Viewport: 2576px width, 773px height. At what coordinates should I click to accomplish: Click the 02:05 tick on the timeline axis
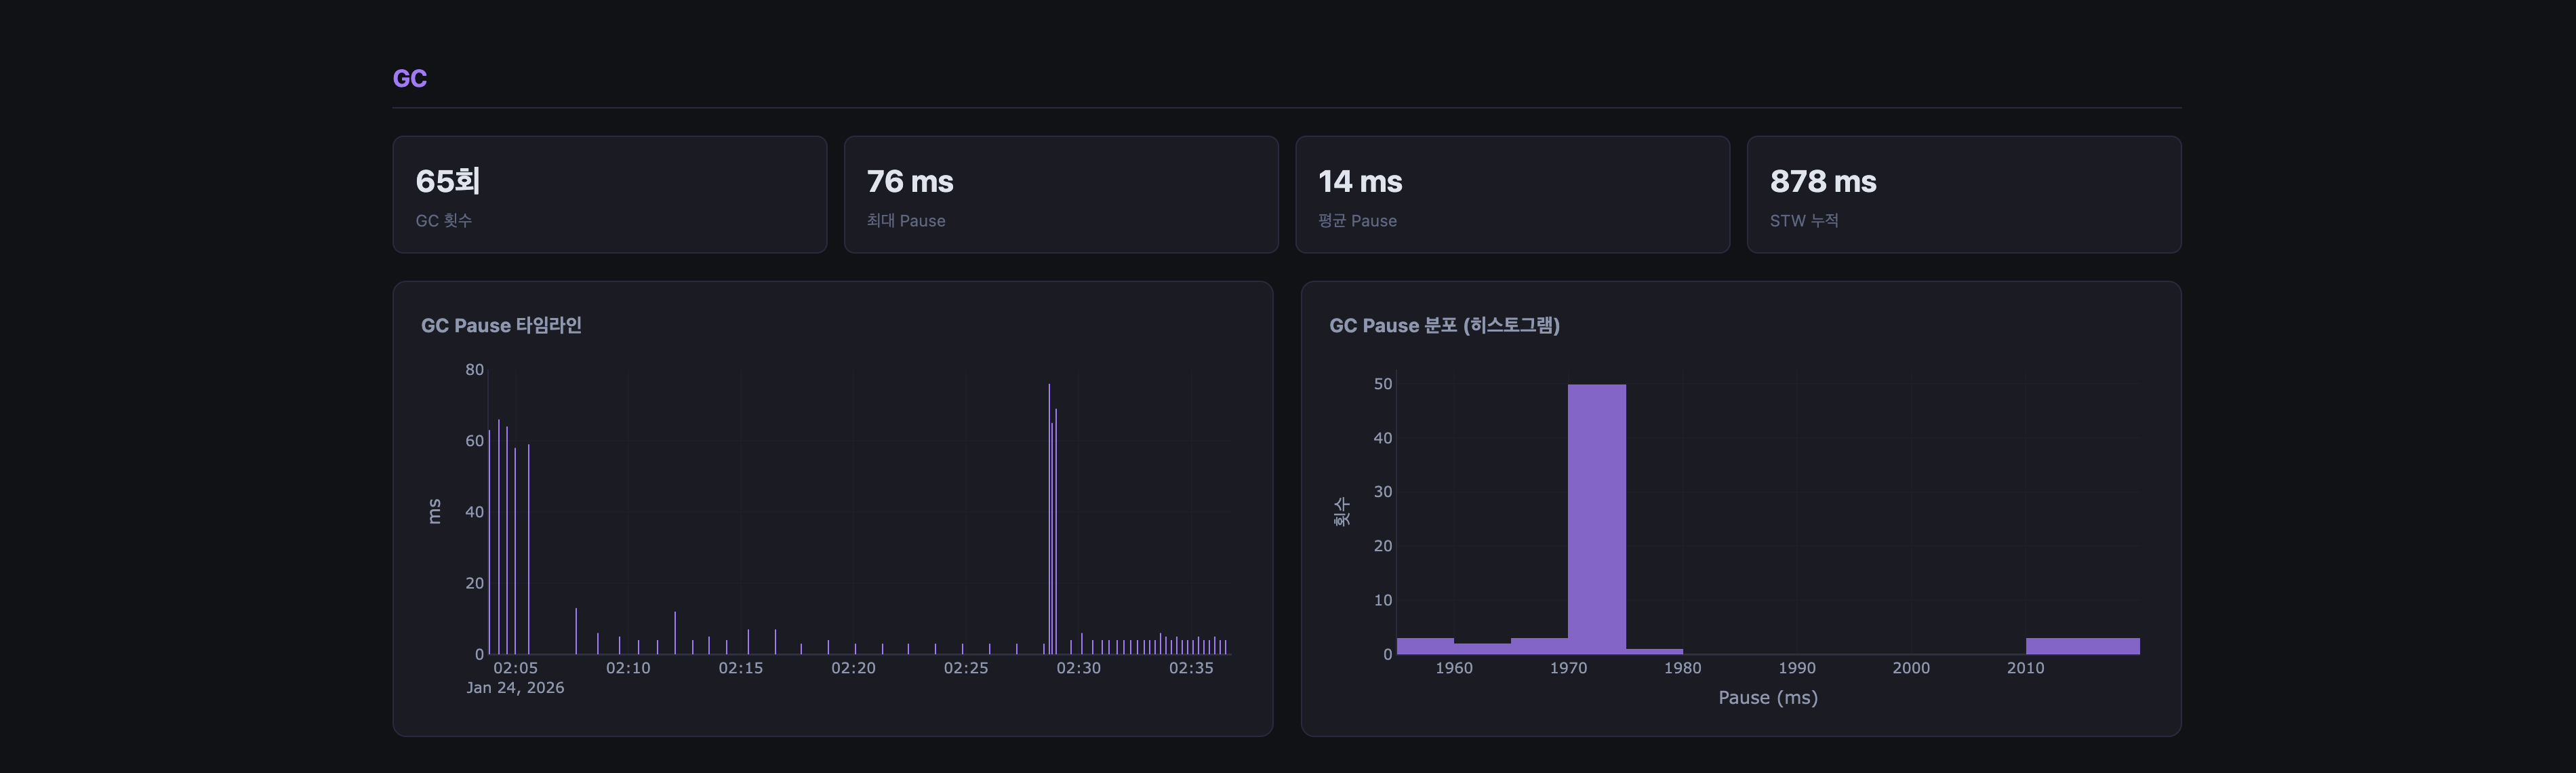coord(515,668)
